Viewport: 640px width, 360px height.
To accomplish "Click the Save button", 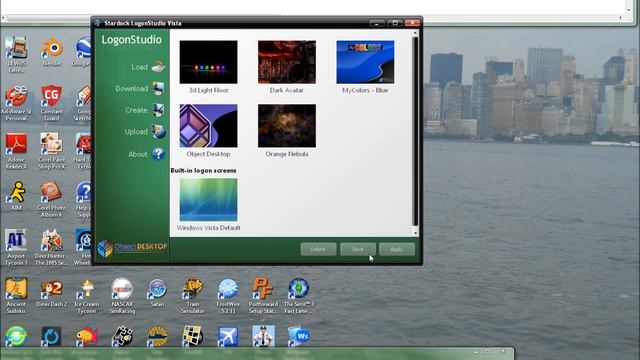I will click(x=358, y=249).
